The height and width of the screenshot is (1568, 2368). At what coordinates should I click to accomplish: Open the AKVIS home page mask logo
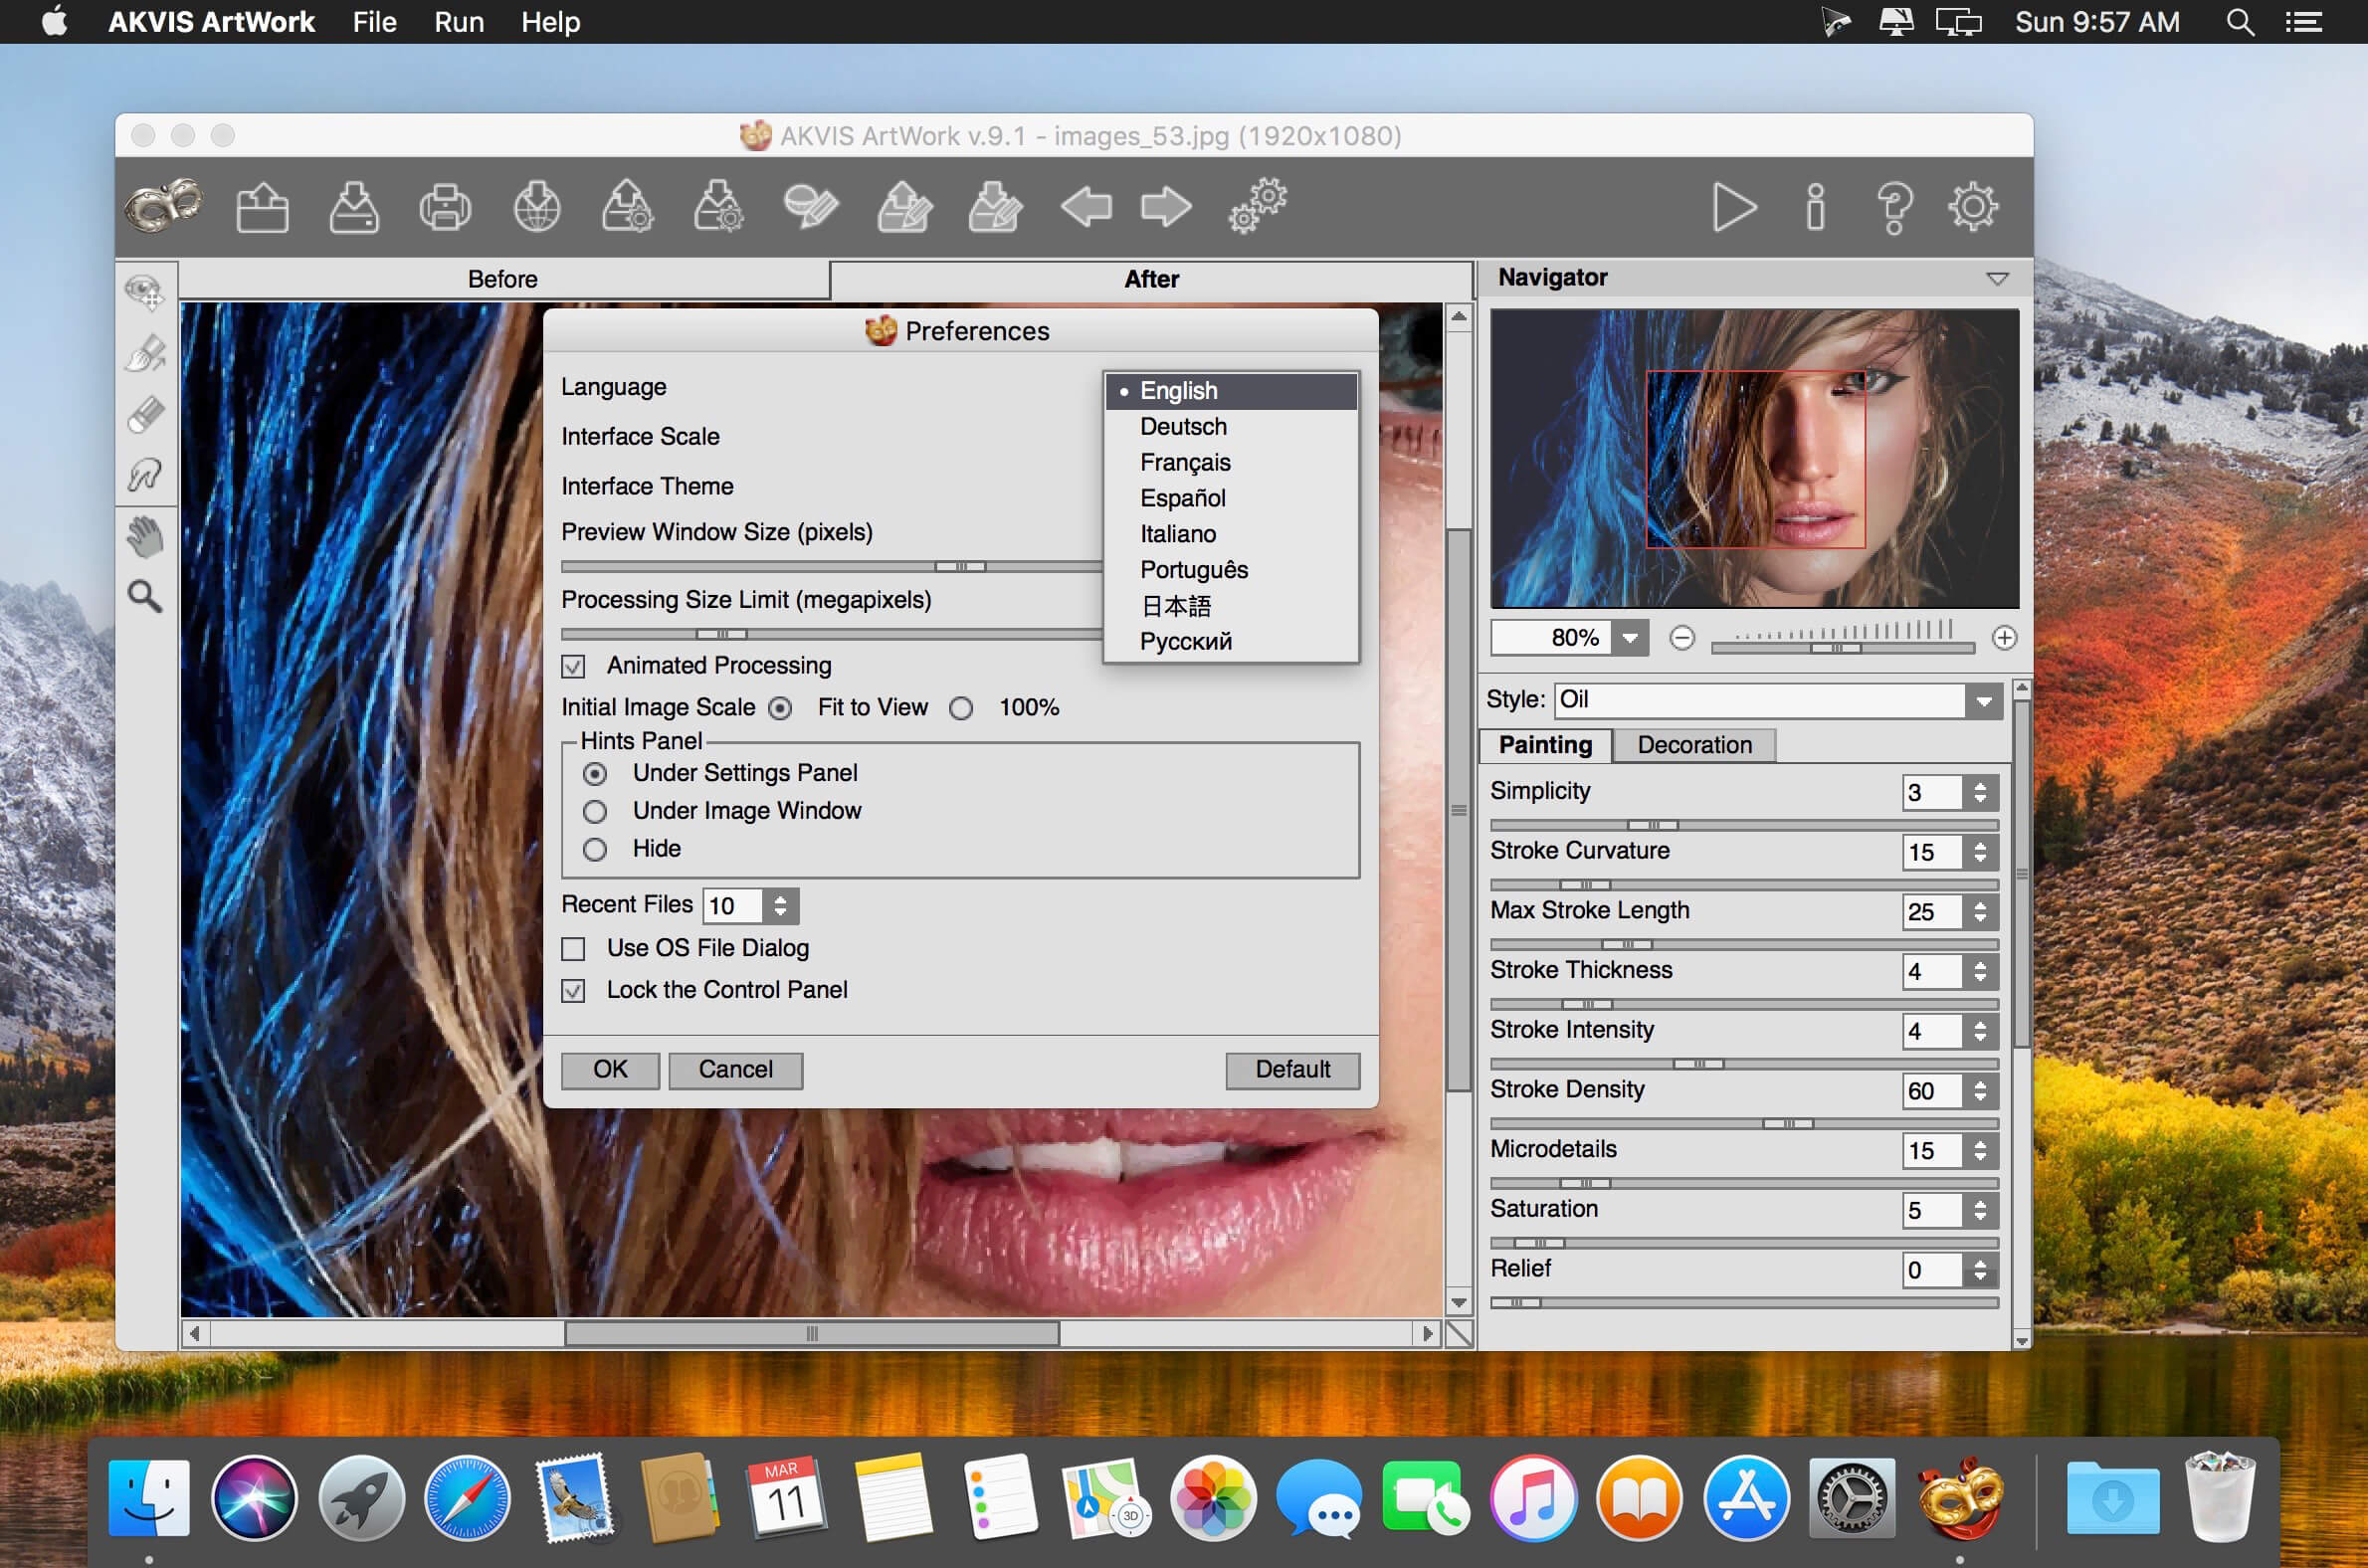click(163, 206)
